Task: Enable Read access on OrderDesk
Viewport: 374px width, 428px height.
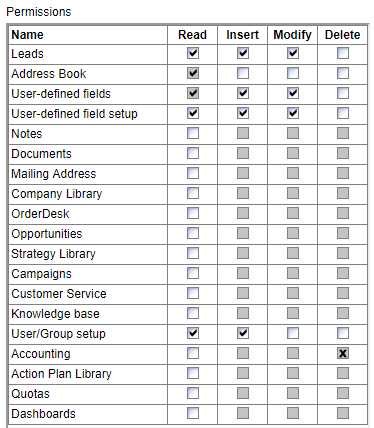Action: 193,213
